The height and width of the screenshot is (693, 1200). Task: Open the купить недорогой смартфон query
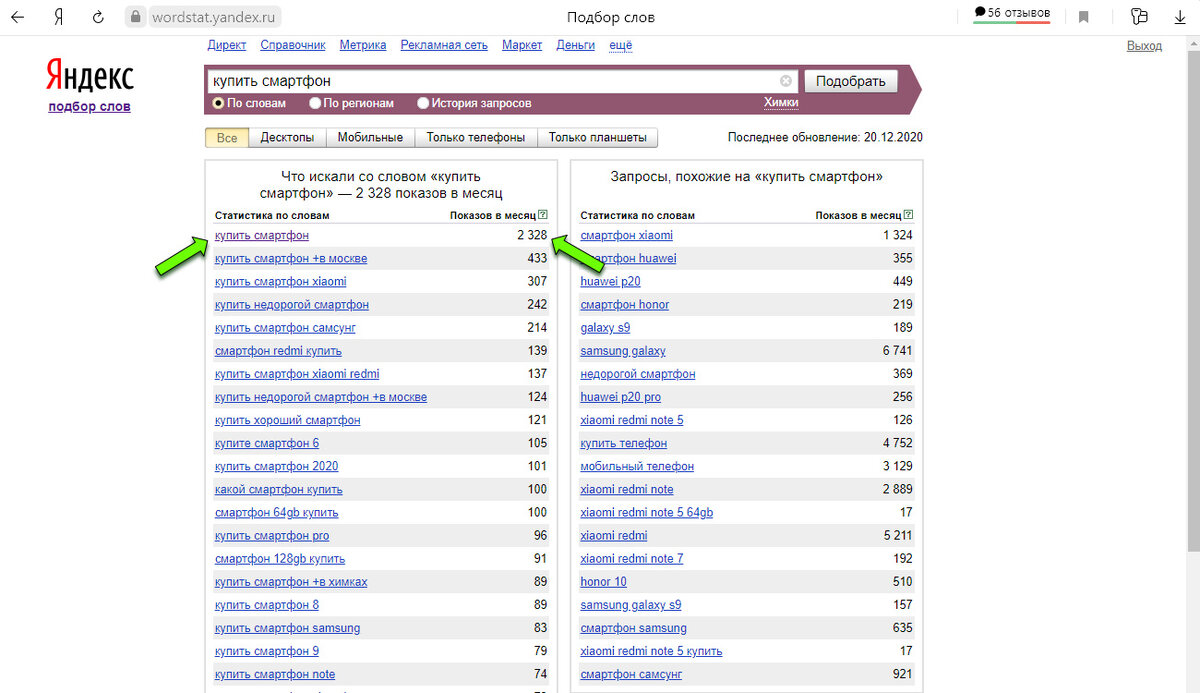[291, 305]
